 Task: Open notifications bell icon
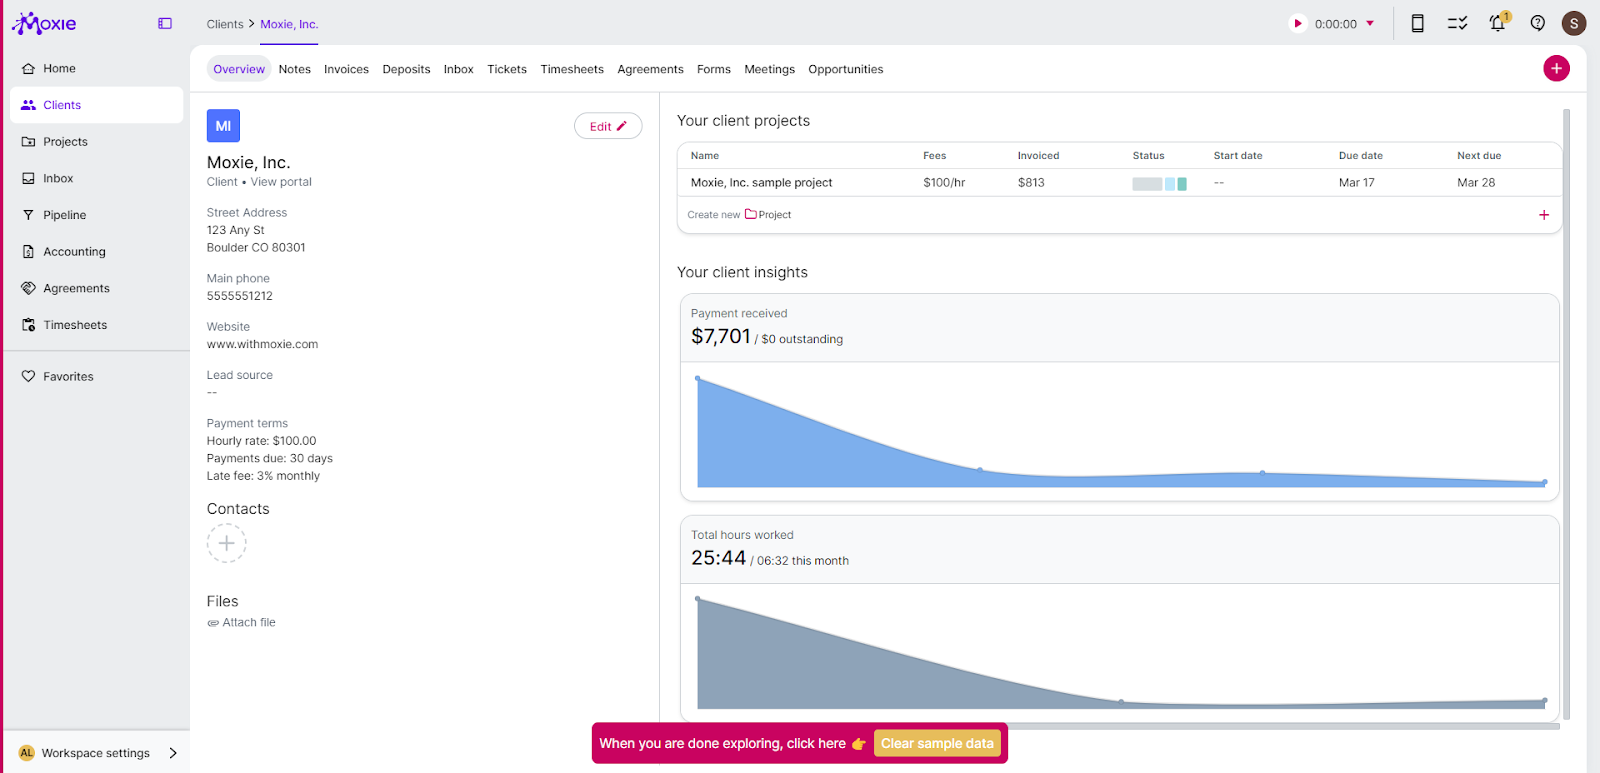click(1498, 23)
